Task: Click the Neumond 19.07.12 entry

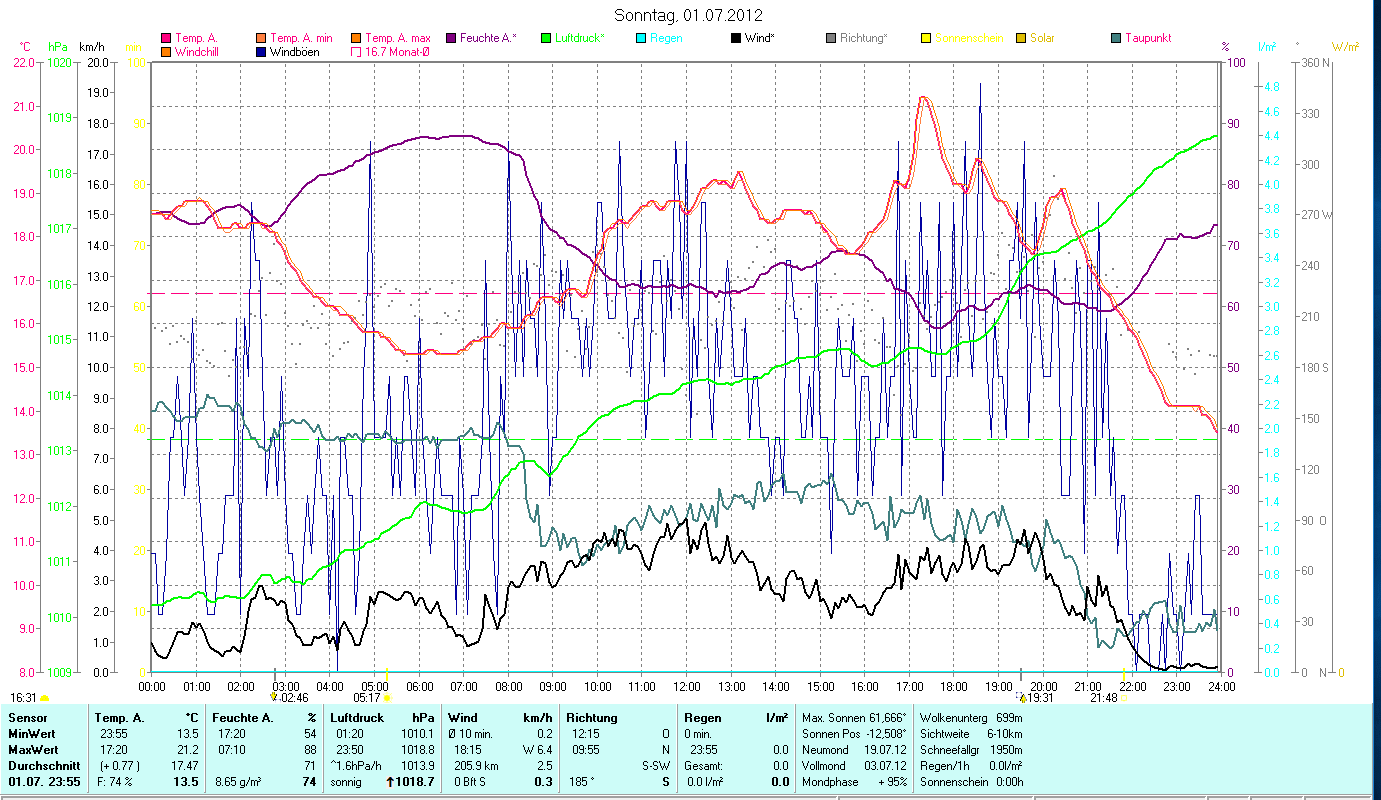Action: (855, 750)
